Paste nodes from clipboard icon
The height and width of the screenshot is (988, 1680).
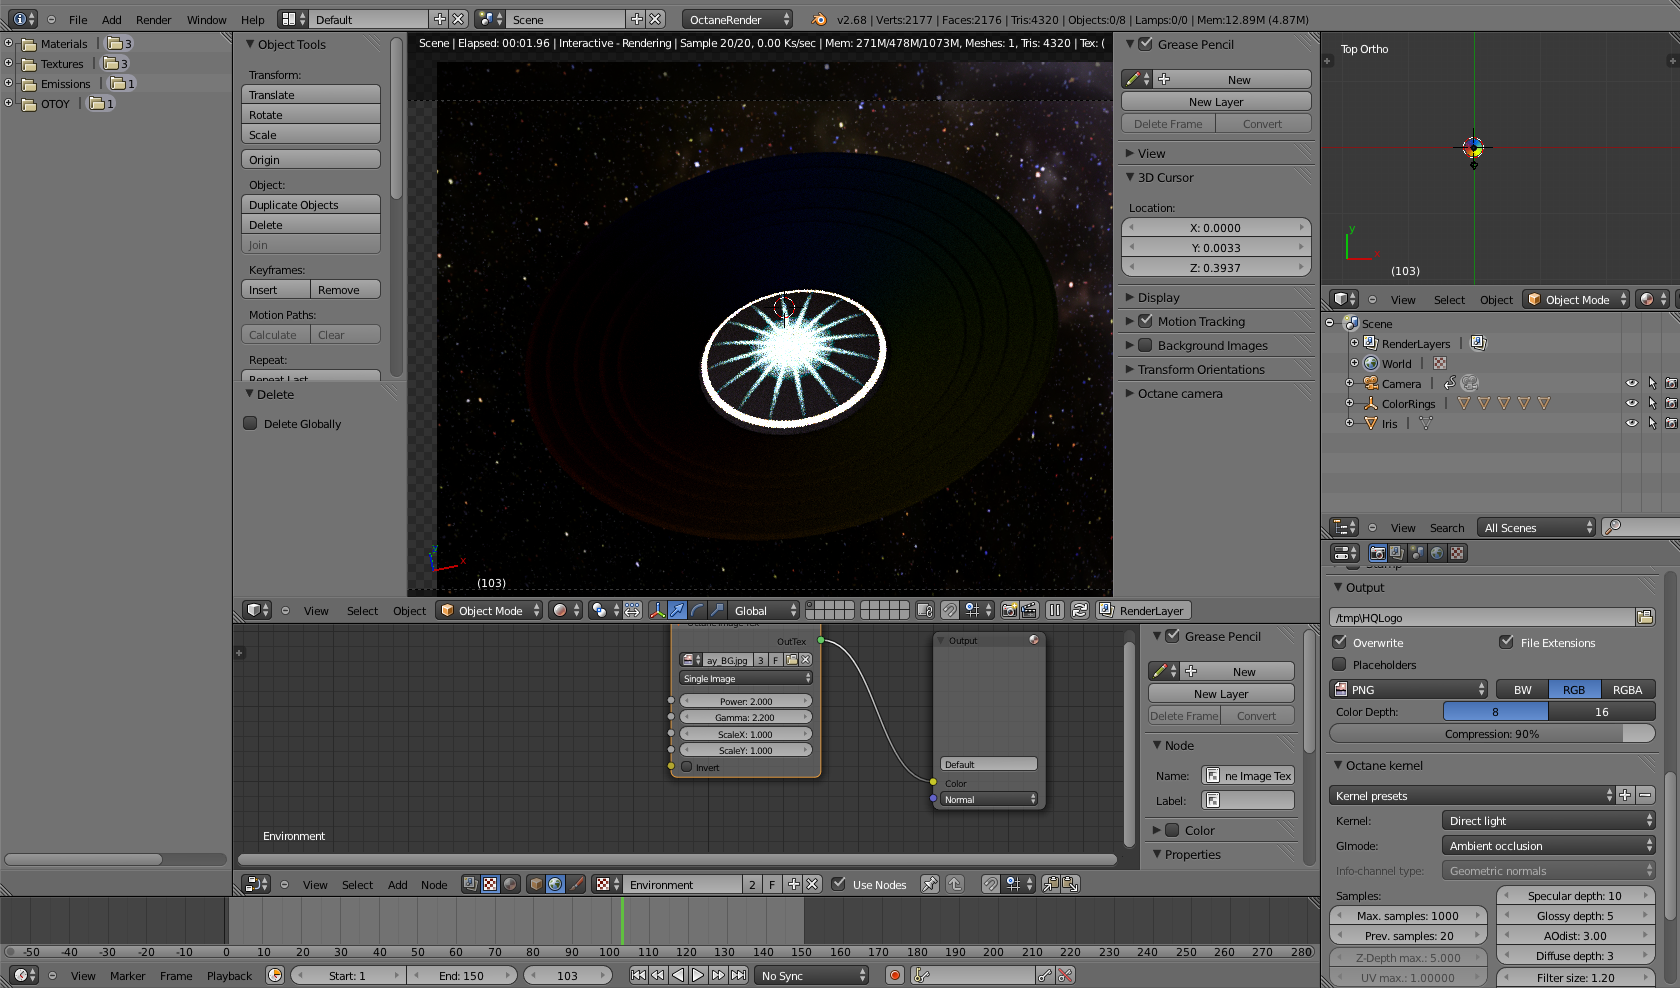pyautogui.click(x=1070, y=884)
